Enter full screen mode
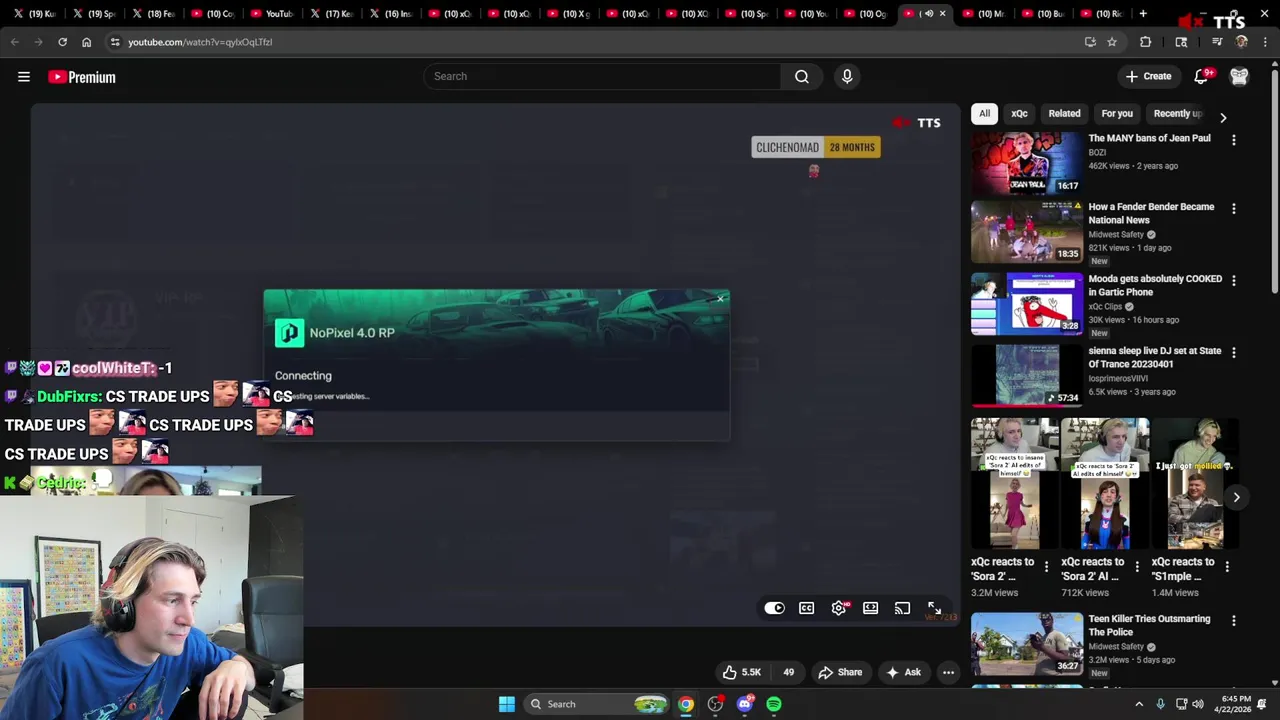Image resolution: width=1280 pixels, height=720 pixels. click(934, 608)
